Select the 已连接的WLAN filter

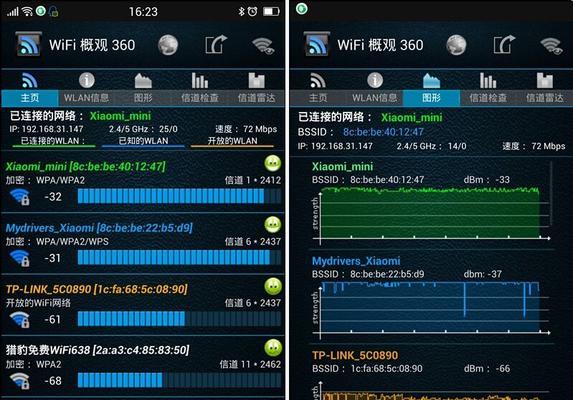[x=53, y=141]
